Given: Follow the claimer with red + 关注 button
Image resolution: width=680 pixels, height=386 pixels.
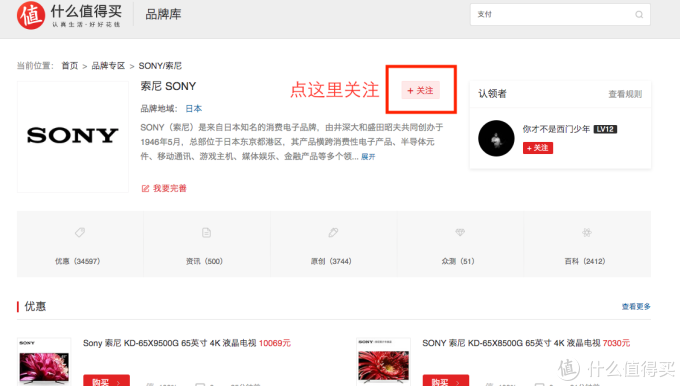Looking at the screenshot, I should coord(538,148).
